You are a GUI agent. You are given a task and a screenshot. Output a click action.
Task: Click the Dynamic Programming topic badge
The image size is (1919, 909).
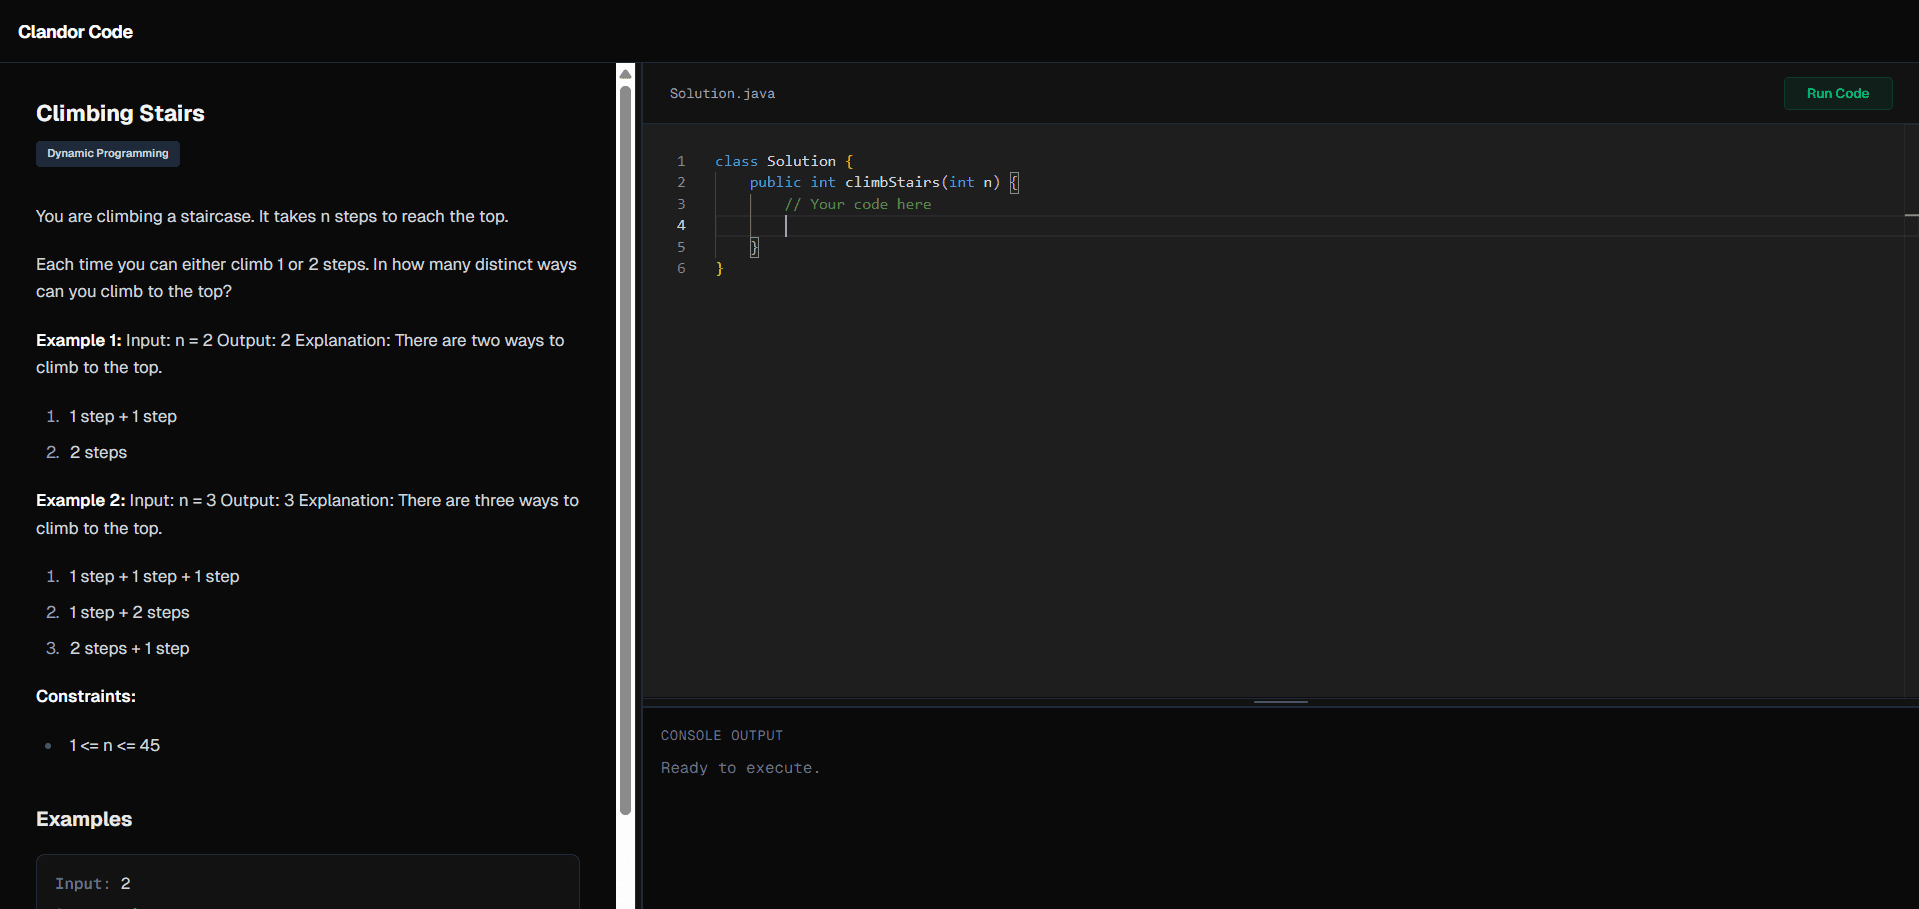pos(107,154)
